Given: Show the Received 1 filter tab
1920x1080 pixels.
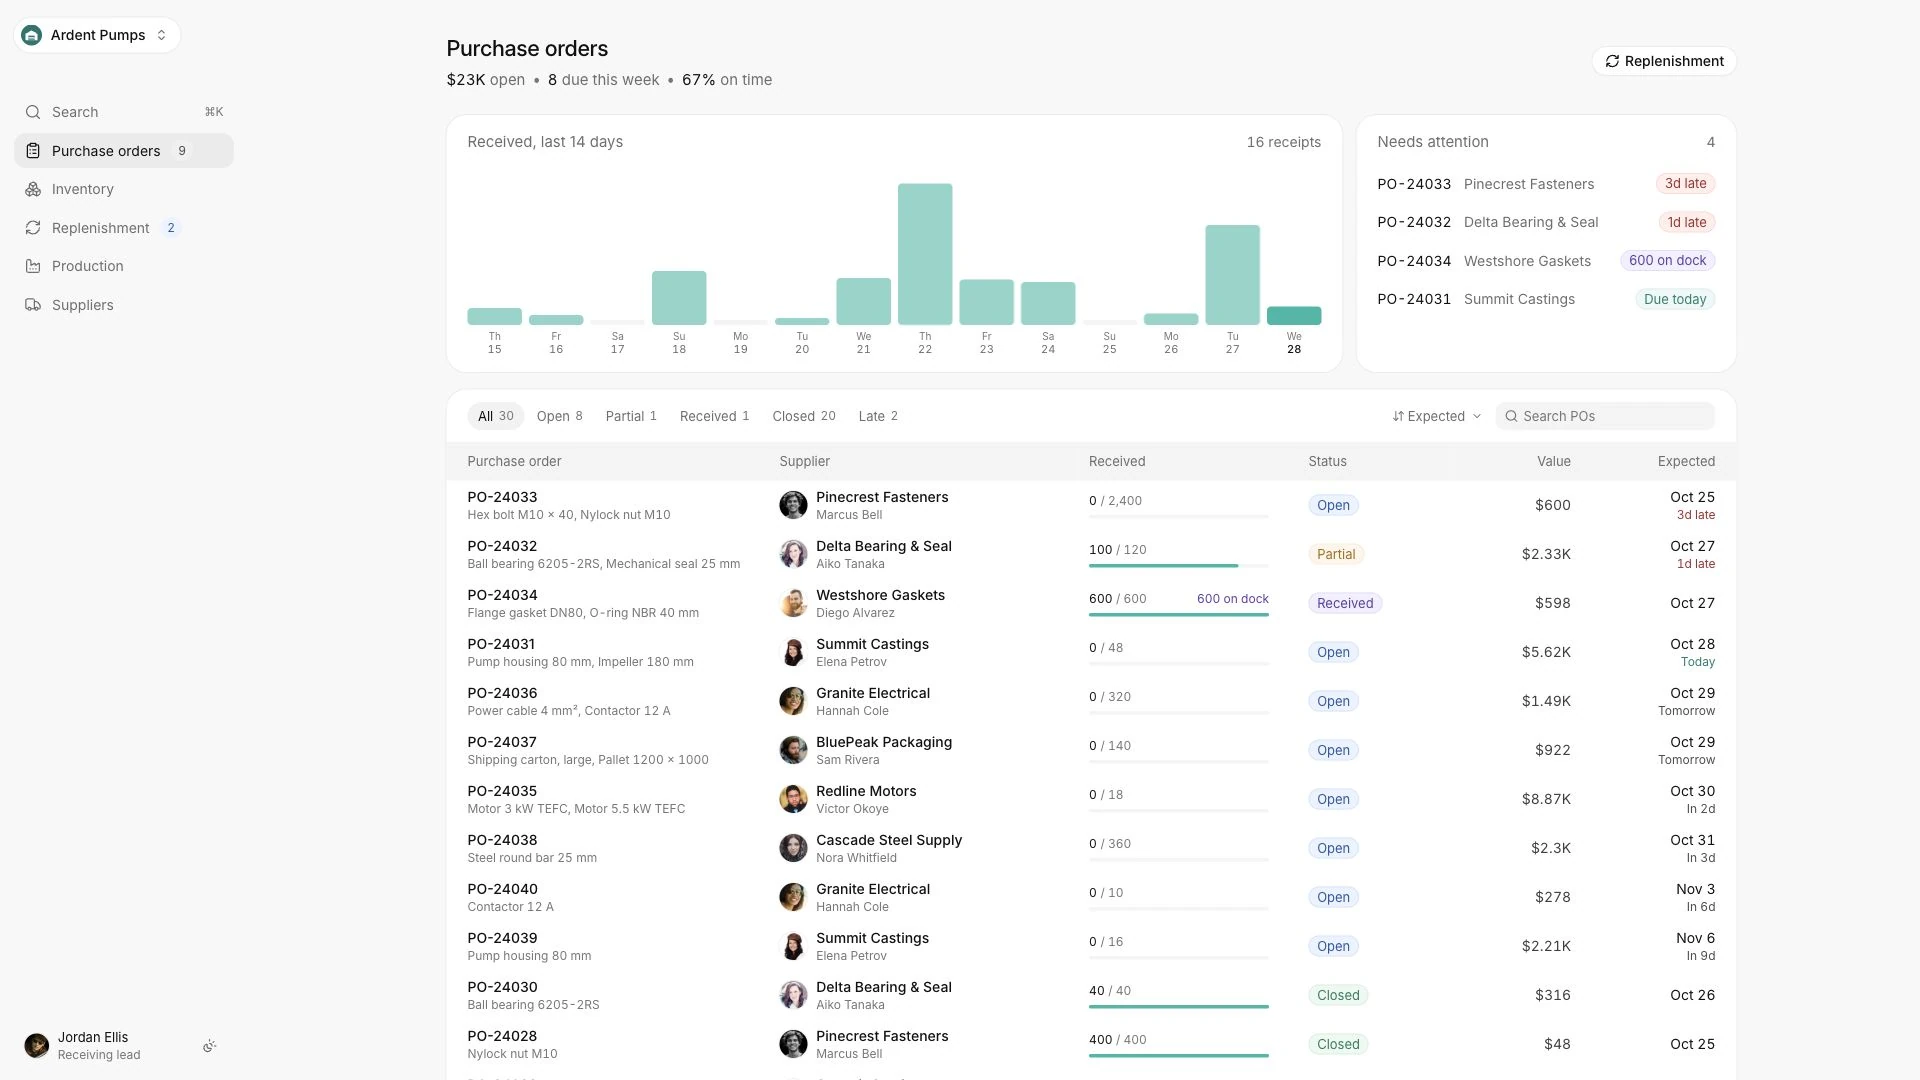Looking at the screenshot, I should click(714, 416).
